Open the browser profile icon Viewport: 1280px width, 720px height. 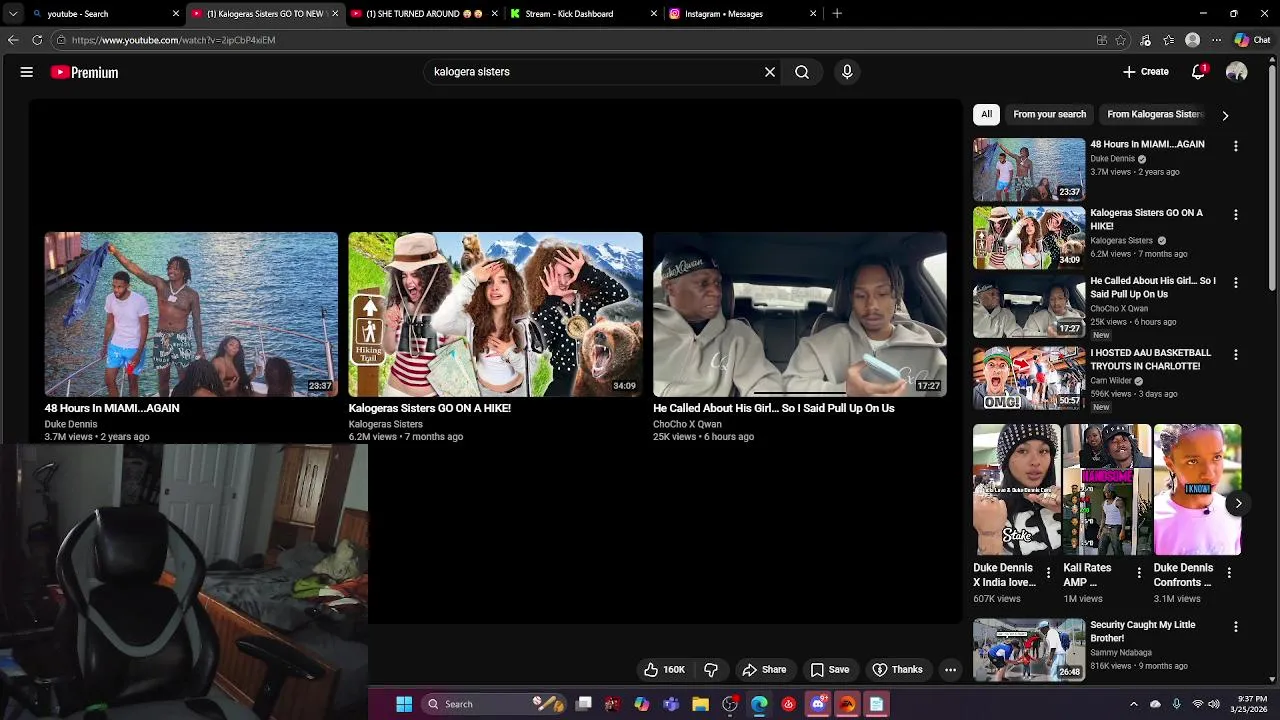(1192, 40)
